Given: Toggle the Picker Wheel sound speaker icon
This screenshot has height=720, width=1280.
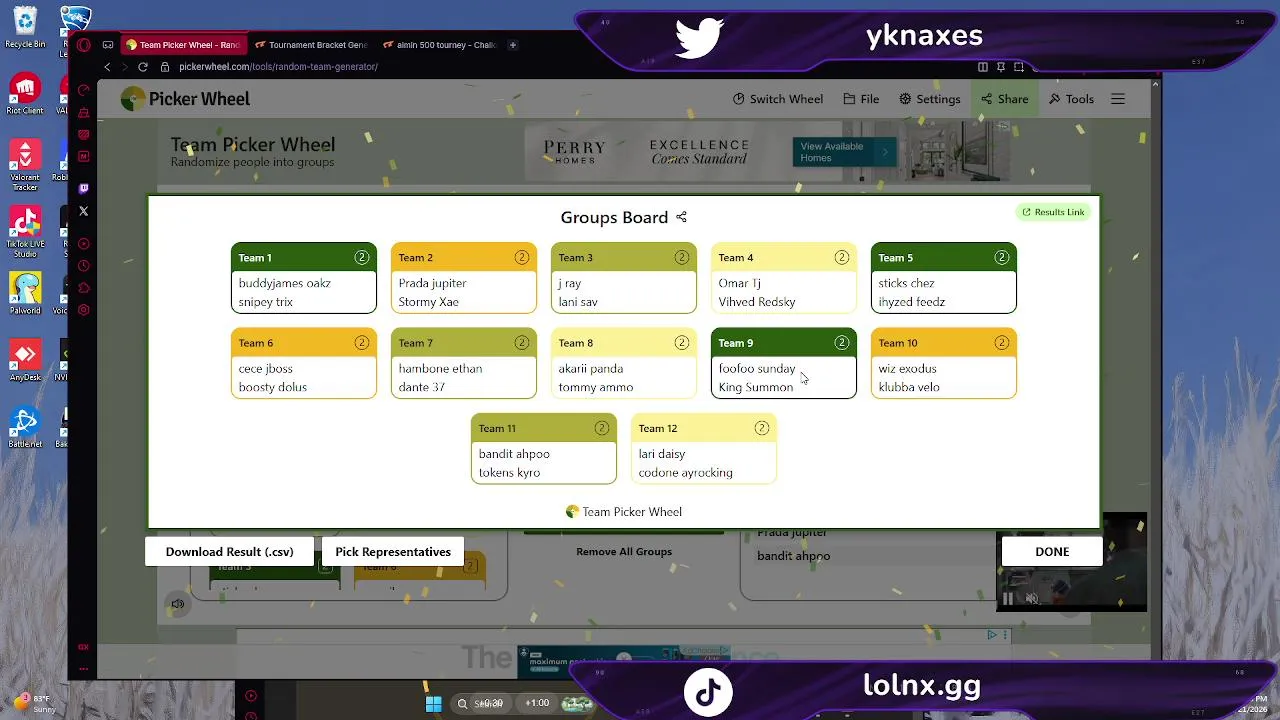Looking at the screenshot, I should coord(177,604).
